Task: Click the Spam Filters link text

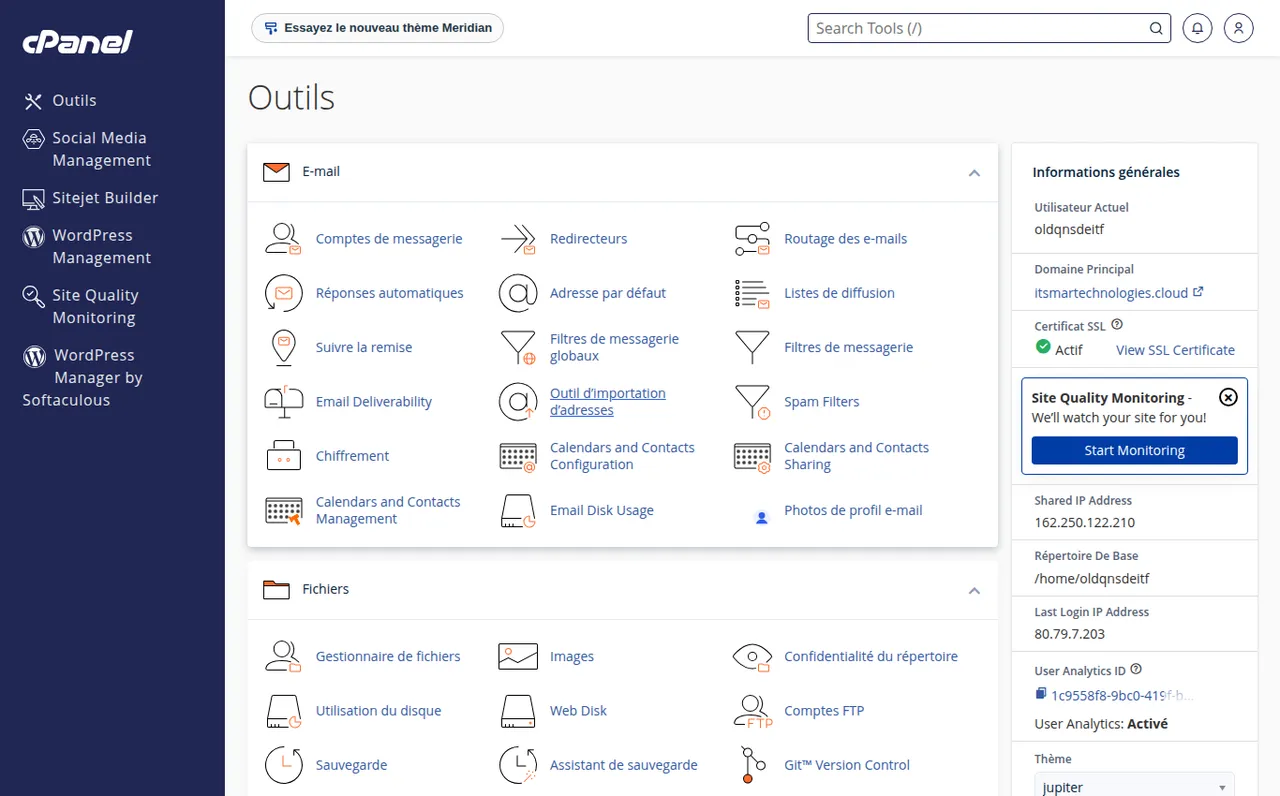Action: tap(822, 401)
